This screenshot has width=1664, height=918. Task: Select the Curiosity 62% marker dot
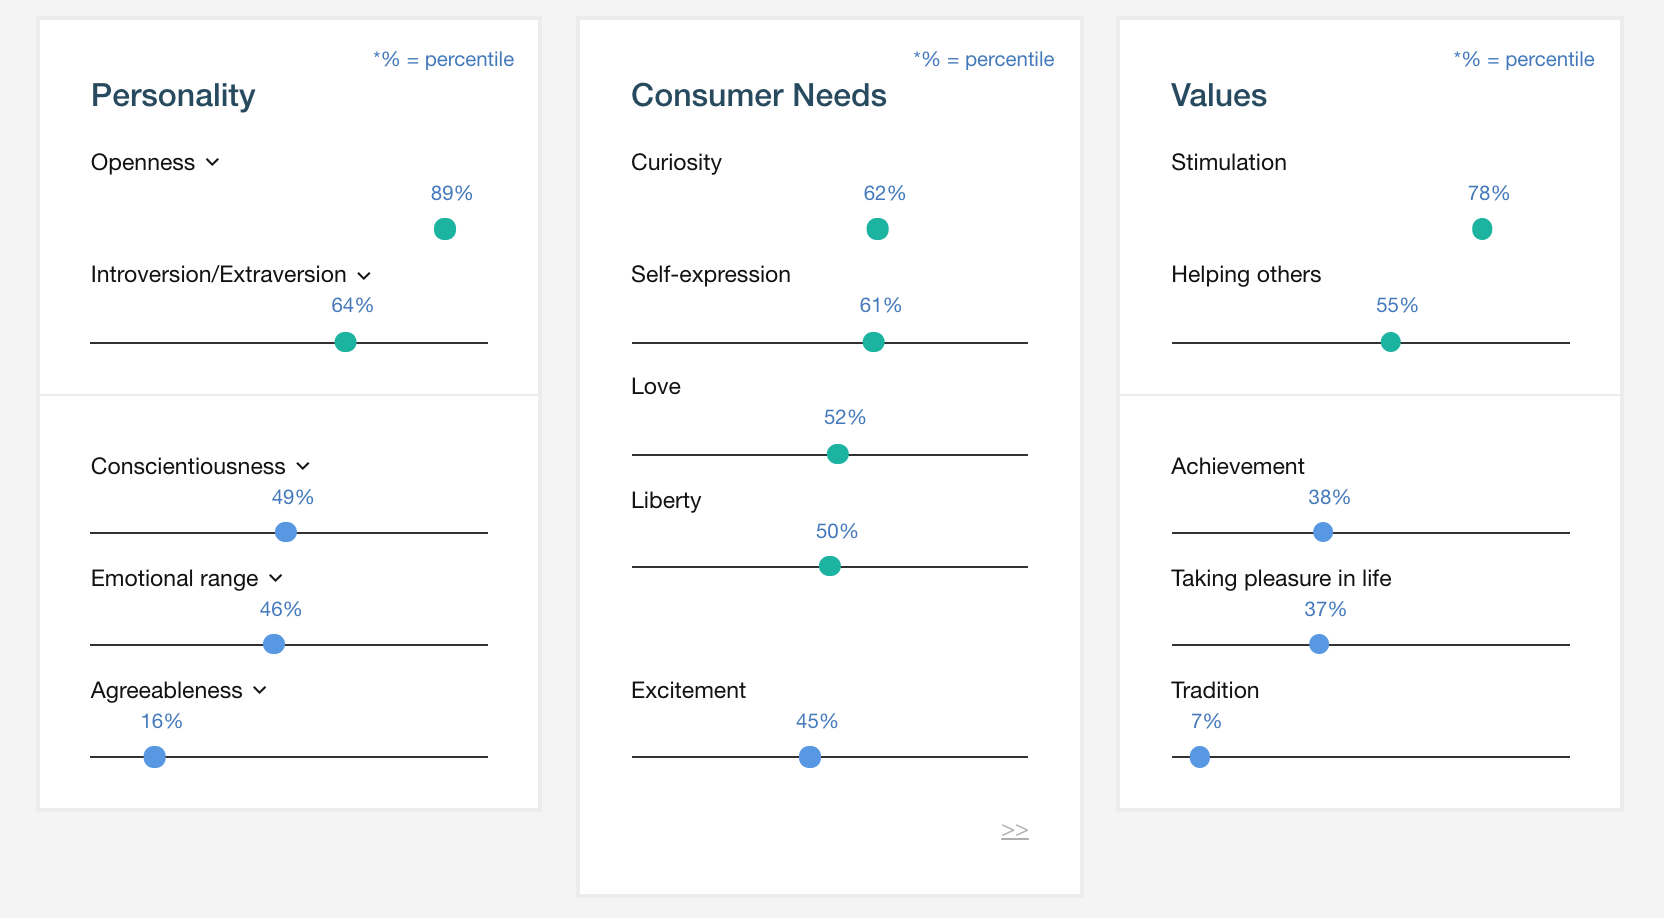(877, 229)
